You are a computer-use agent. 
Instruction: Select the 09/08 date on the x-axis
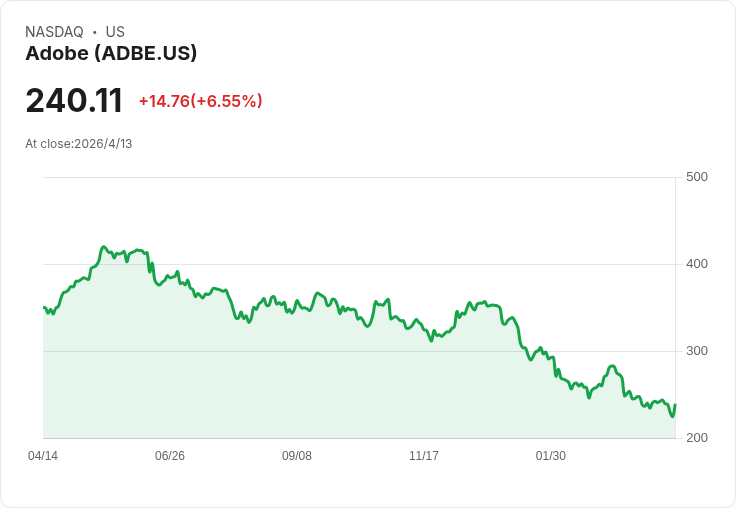coord(297,456)
